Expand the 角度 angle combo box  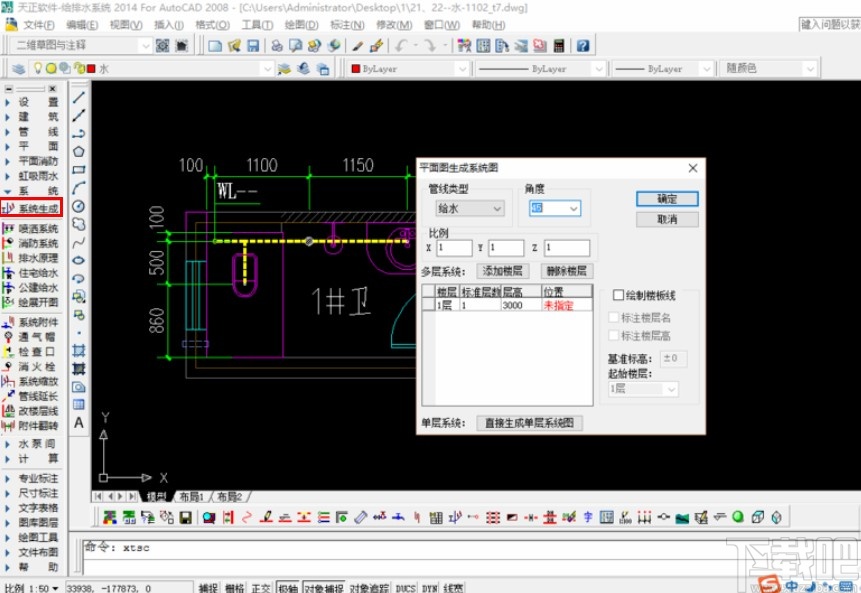pos(573,208)
